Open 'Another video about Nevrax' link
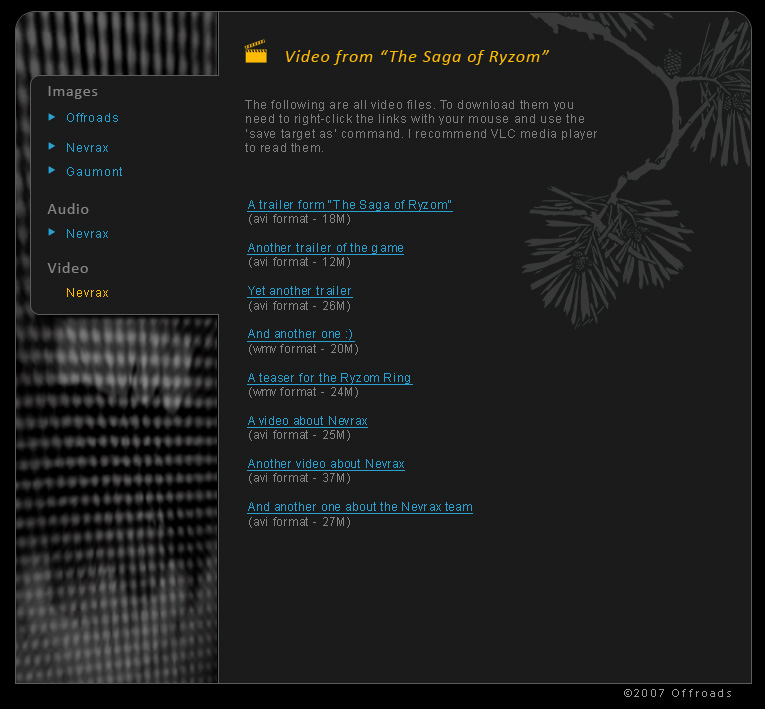This screenshot has height=709, width=765. pos(326,464)
